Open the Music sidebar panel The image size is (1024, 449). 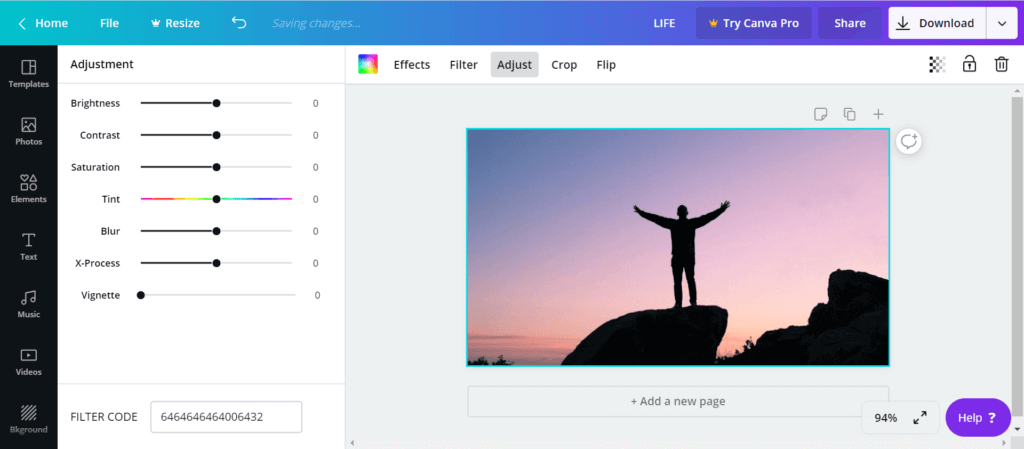coord(29,303)
